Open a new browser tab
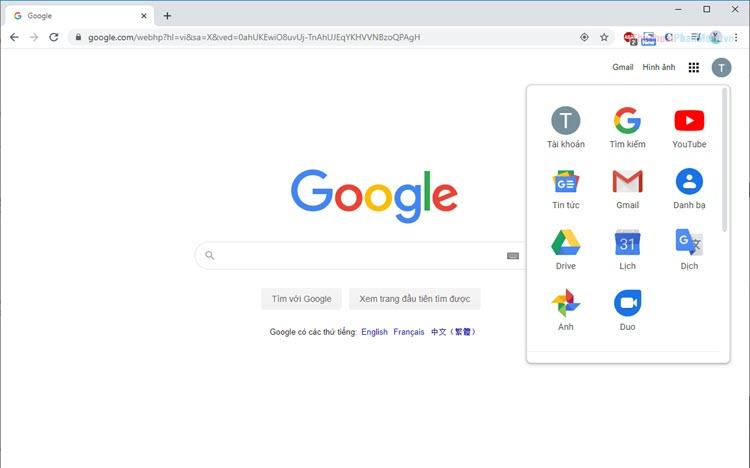 click(167, 16)
